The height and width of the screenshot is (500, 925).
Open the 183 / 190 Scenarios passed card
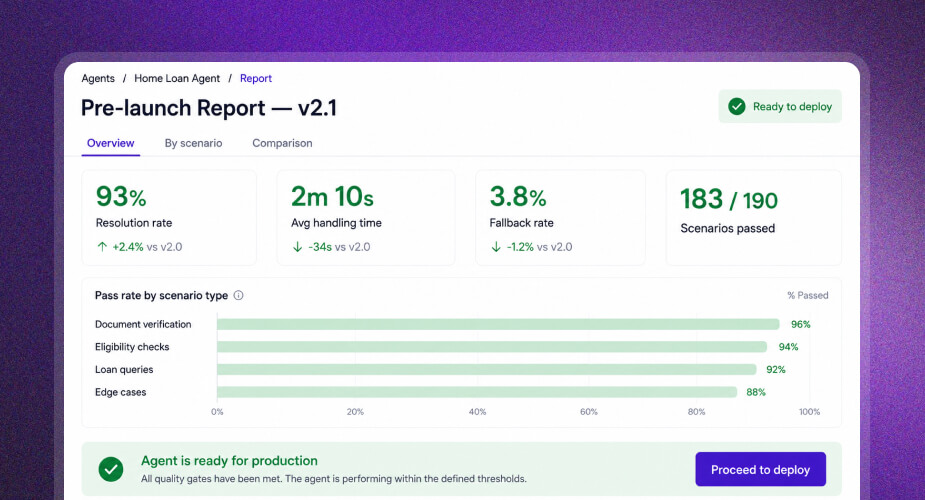pyautogui.click(x=753, y=218)
